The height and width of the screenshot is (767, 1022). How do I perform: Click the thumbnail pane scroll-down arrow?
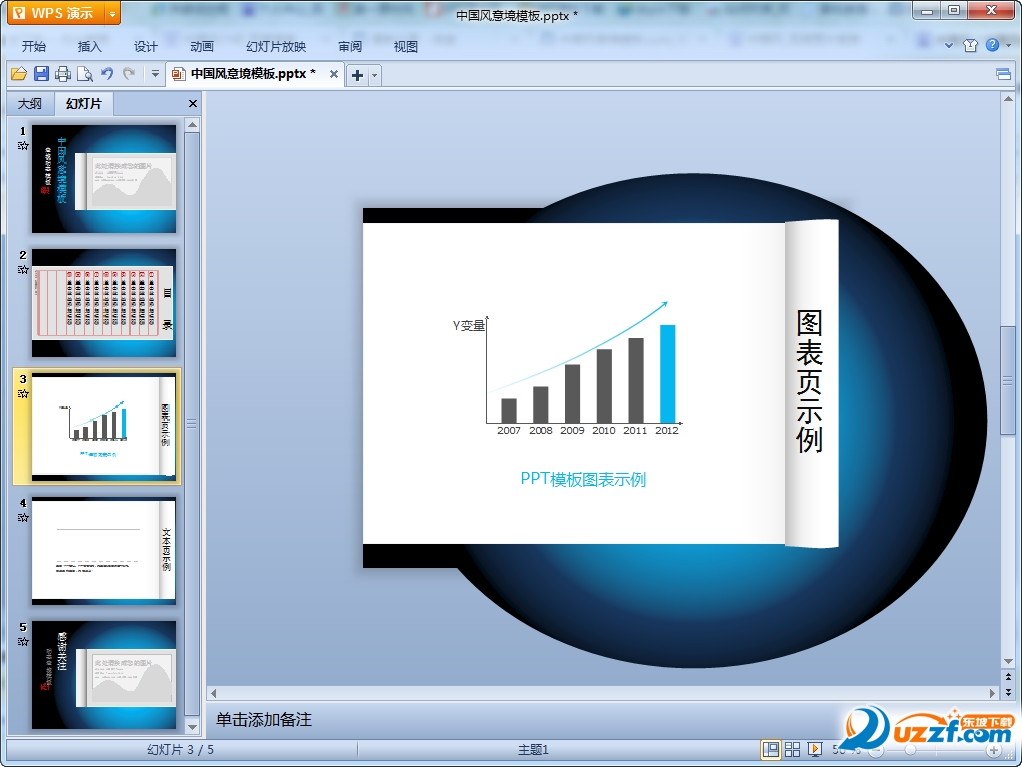(x=192, y=727)
